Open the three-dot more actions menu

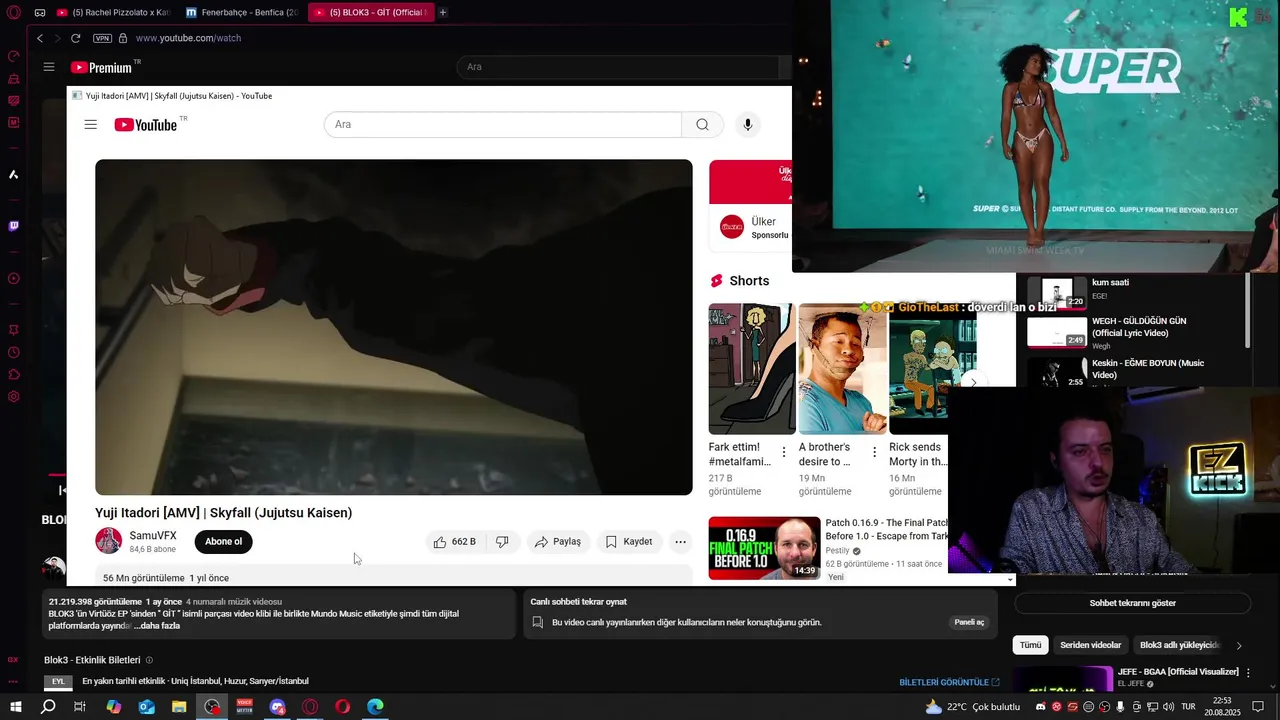680,542
